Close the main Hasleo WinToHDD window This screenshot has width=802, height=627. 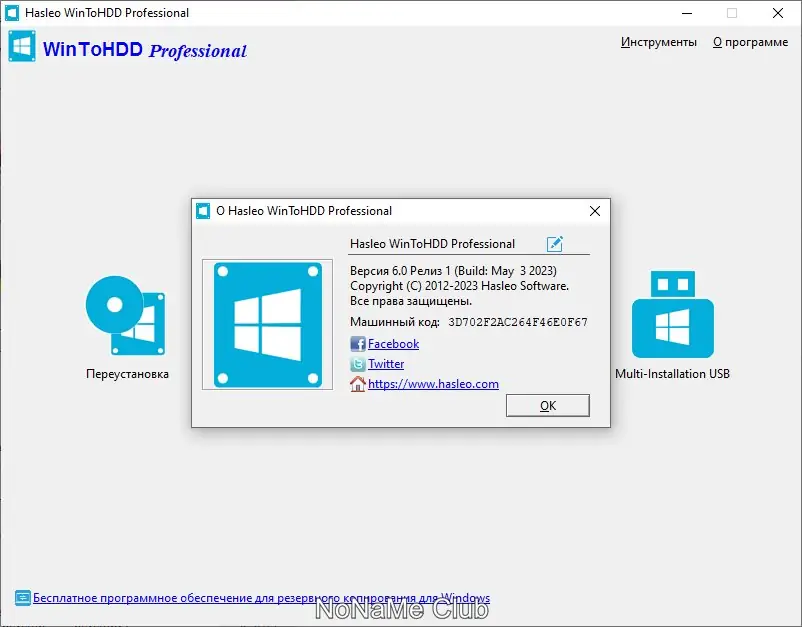tap(777, 13)
